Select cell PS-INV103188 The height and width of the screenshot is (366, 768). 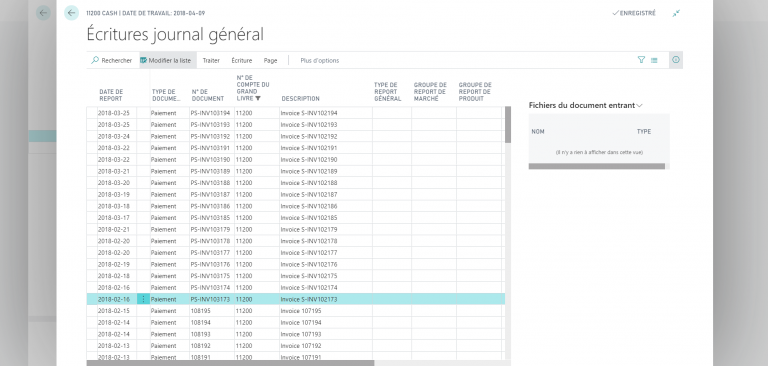[x=212, y=183]
